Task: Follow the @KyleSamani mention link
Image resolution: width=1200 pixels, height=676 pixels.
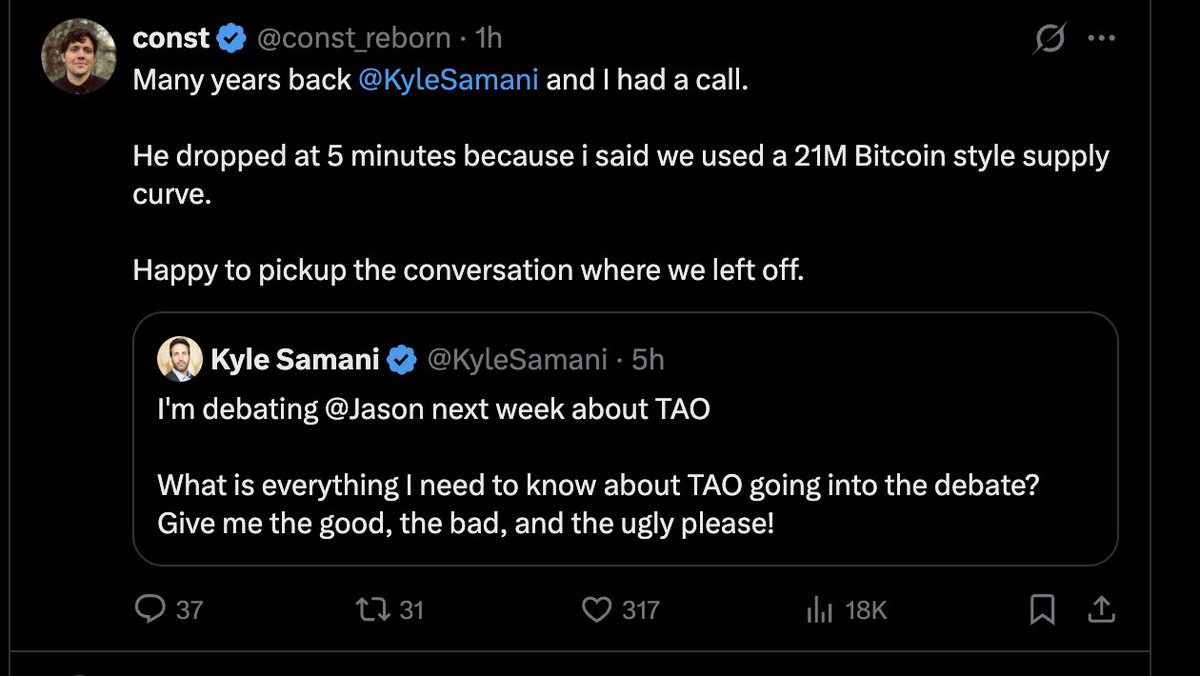Action: point(449,79)
